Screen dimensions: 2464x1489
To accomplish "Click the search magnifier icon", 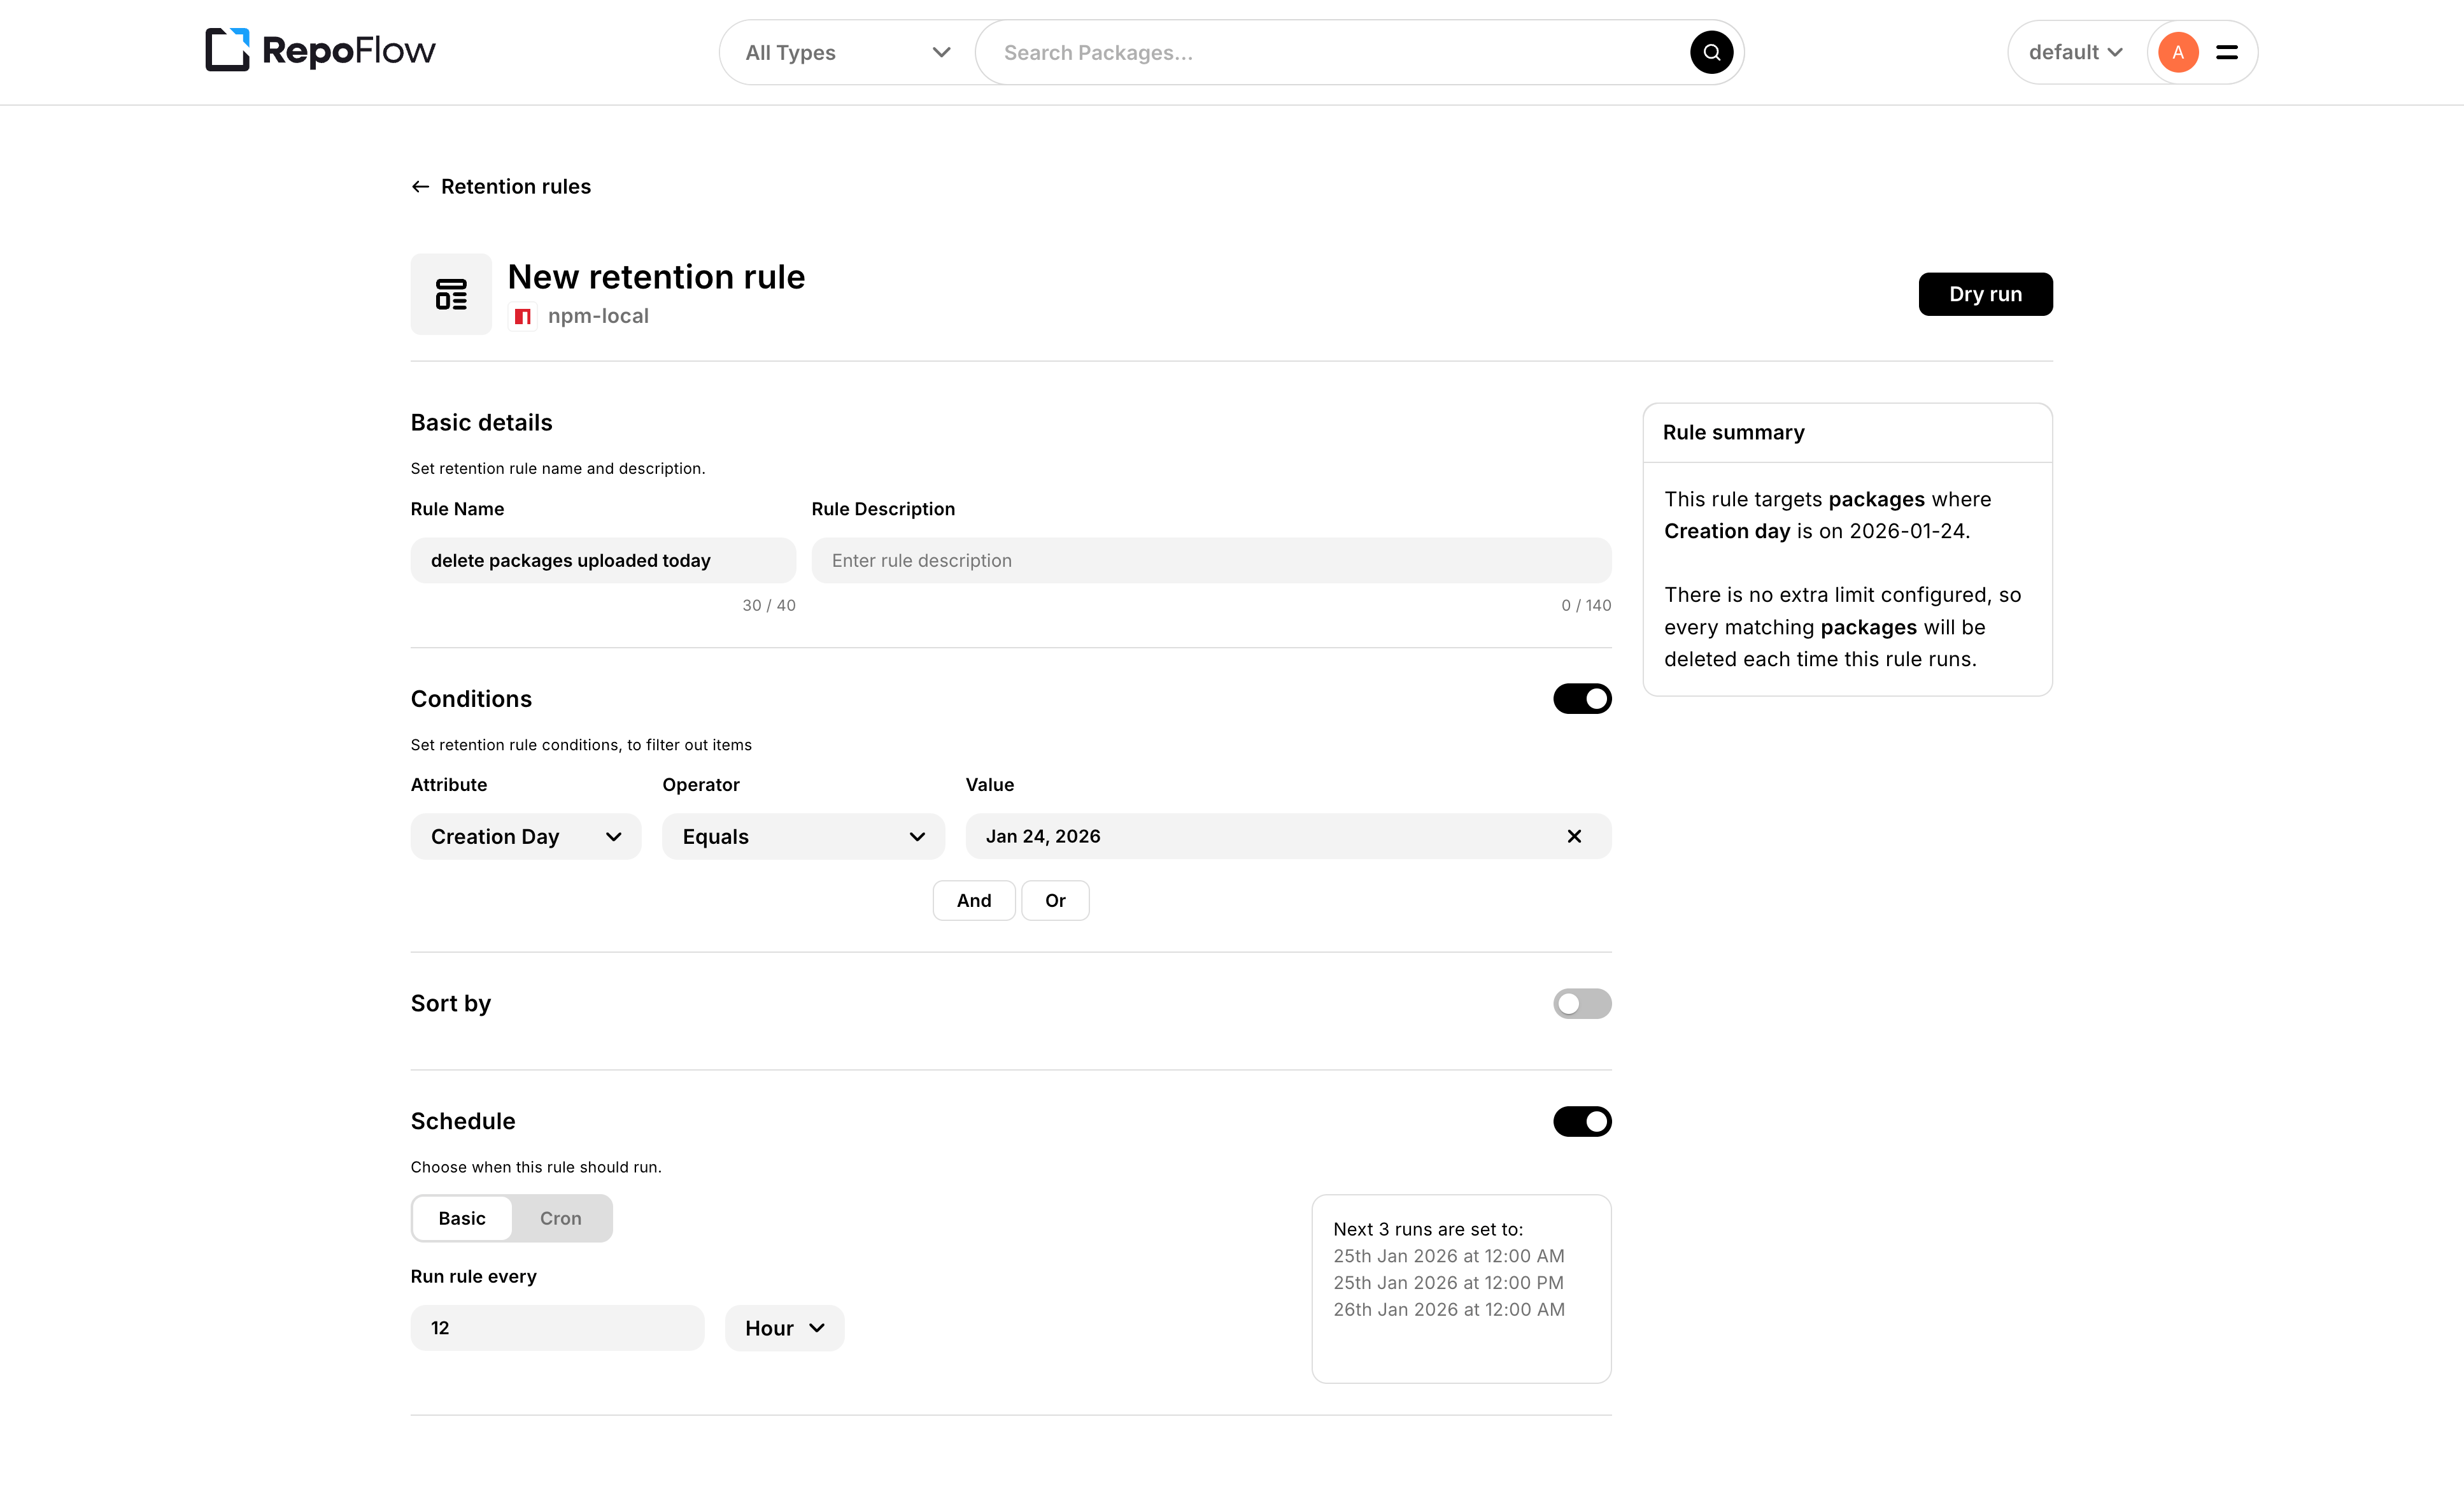I will pyautogui.click(x=1711, y=52).
